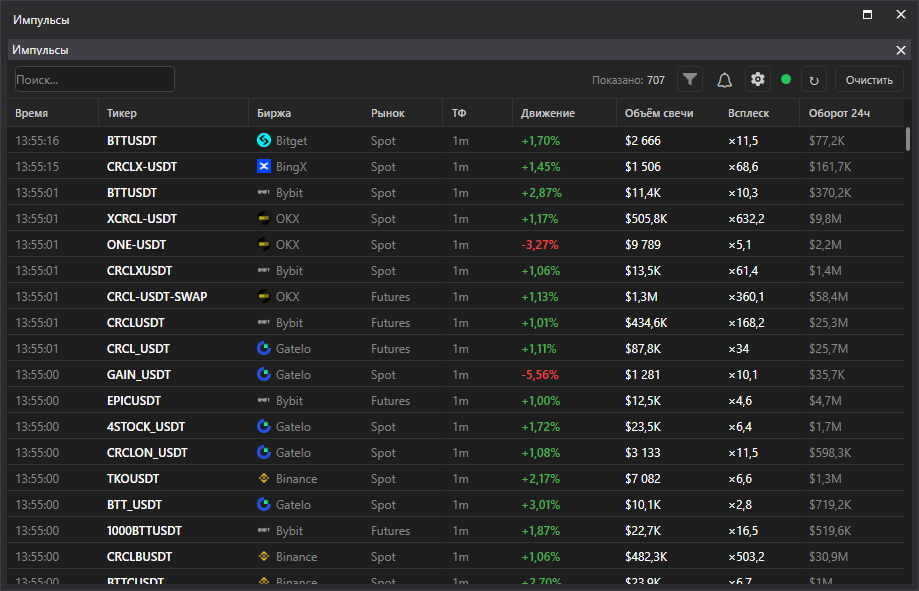Select the XCRCL-USDT ticker cell
The width and height of the screenshot is (919, 591).
coord(142,219)
